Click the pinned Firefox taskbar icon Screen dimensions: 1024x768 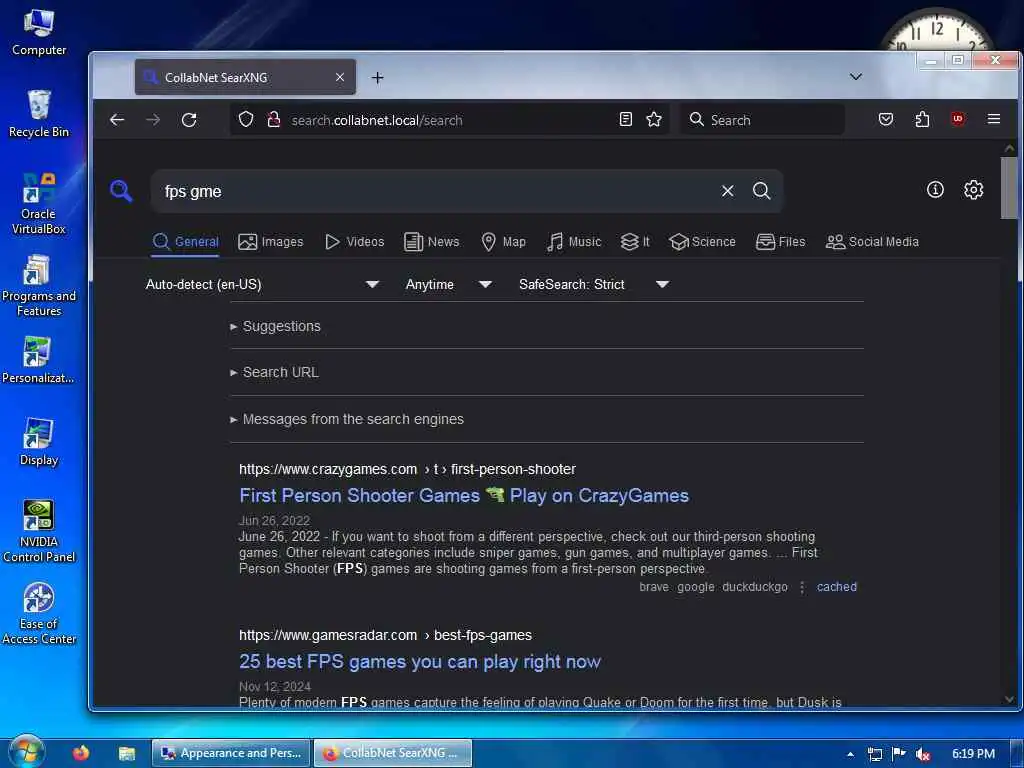[81, 753]
